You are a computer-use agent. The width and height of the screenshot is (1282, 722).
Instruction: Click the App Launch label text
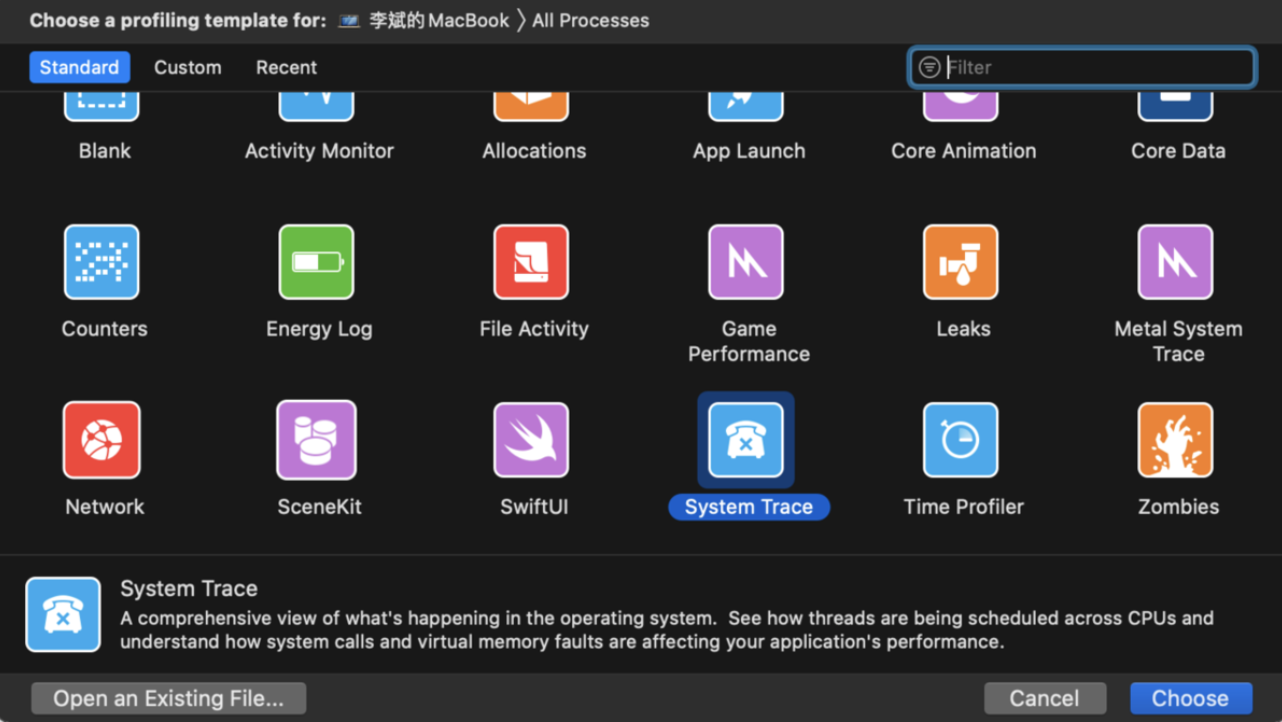[748, 151]
